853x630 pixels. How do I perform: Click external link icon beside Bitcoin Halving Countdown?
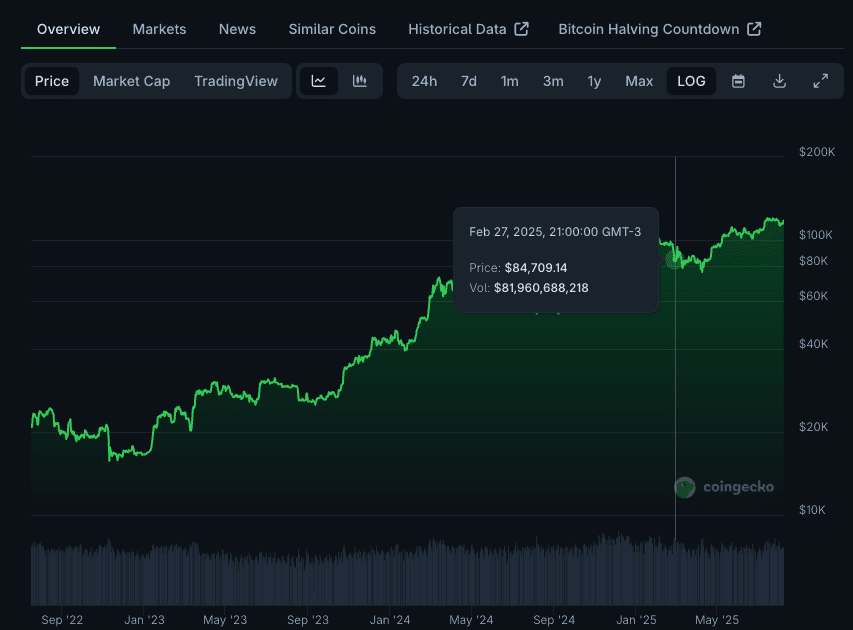click(x=754, y=29)
